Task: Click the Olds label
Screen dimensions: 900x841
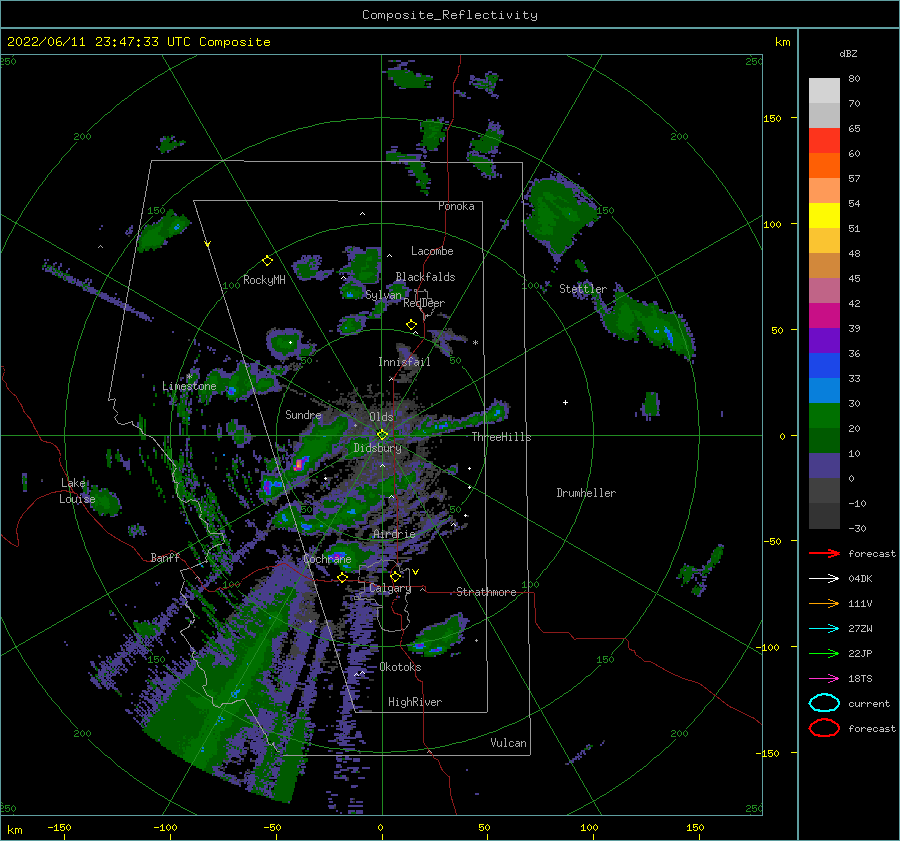Action: (381, 417)
